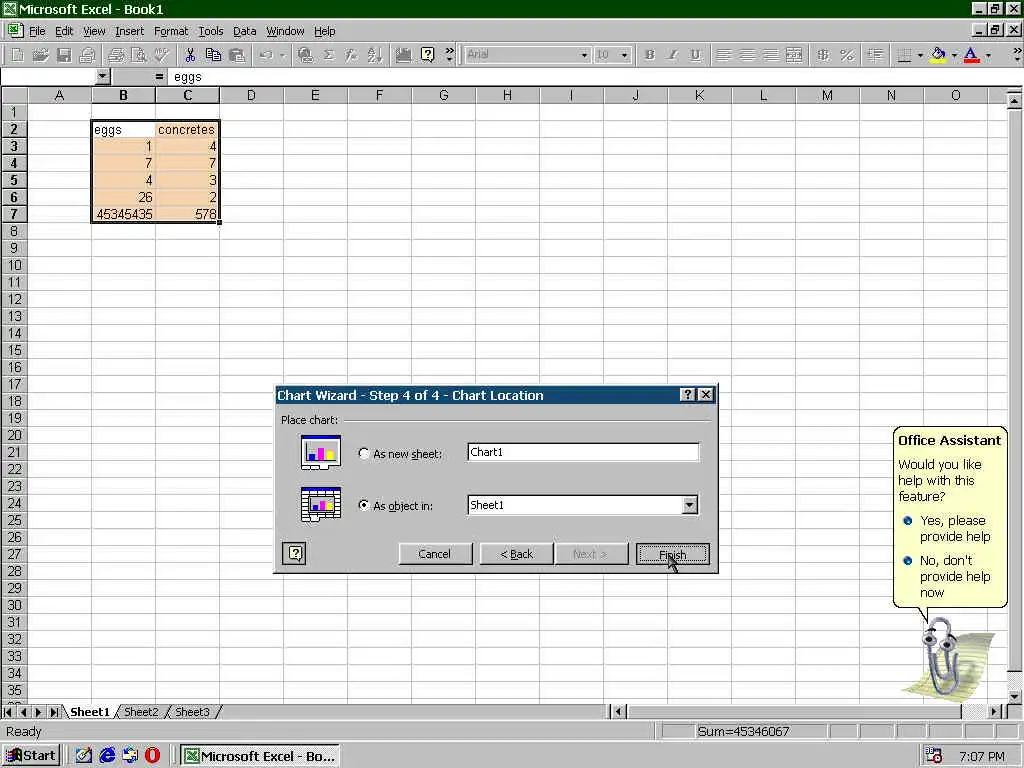
Task: Click the Sort Ascending icon
Action: point(375,56)
